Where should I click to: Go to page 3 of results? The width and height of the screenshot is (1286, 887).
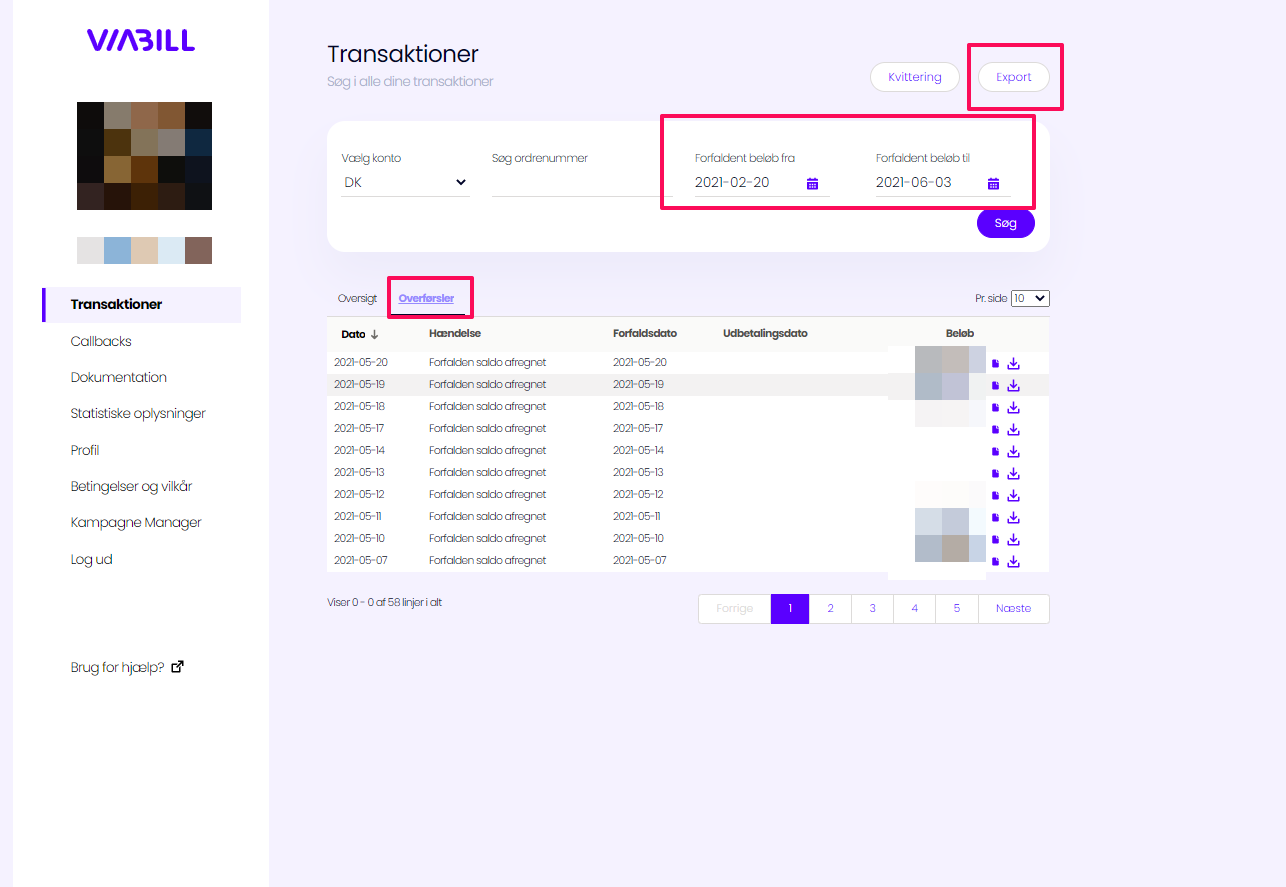point(872,609)
